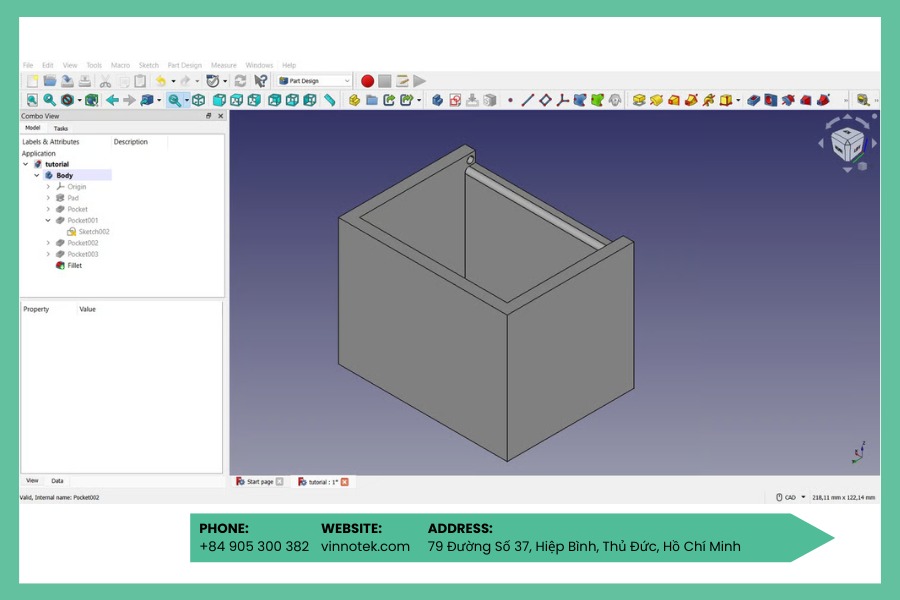This screenshot has width=900, height=600.
Task: Execute macro with the play triangle
Action: (x=420, y=81)
